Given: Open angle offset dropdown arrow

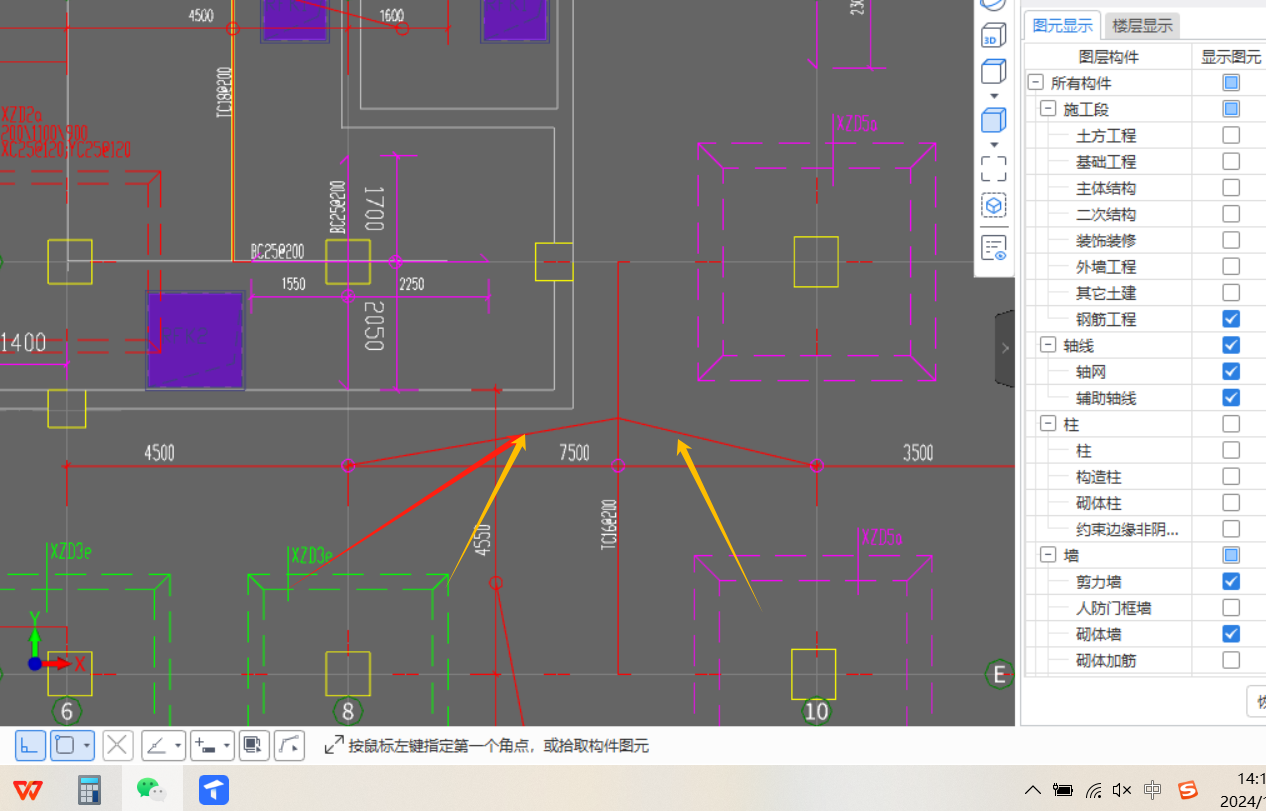Looking at the screenshot, I should coord(178,746).
